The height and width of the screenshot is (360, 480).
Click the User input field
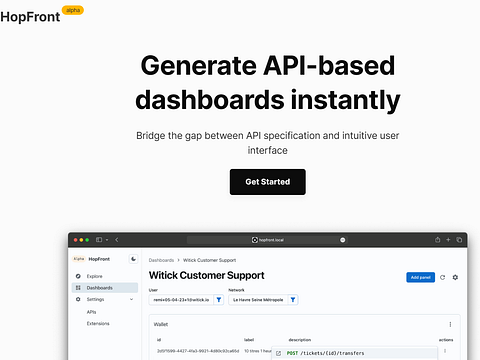pos(181,300)
